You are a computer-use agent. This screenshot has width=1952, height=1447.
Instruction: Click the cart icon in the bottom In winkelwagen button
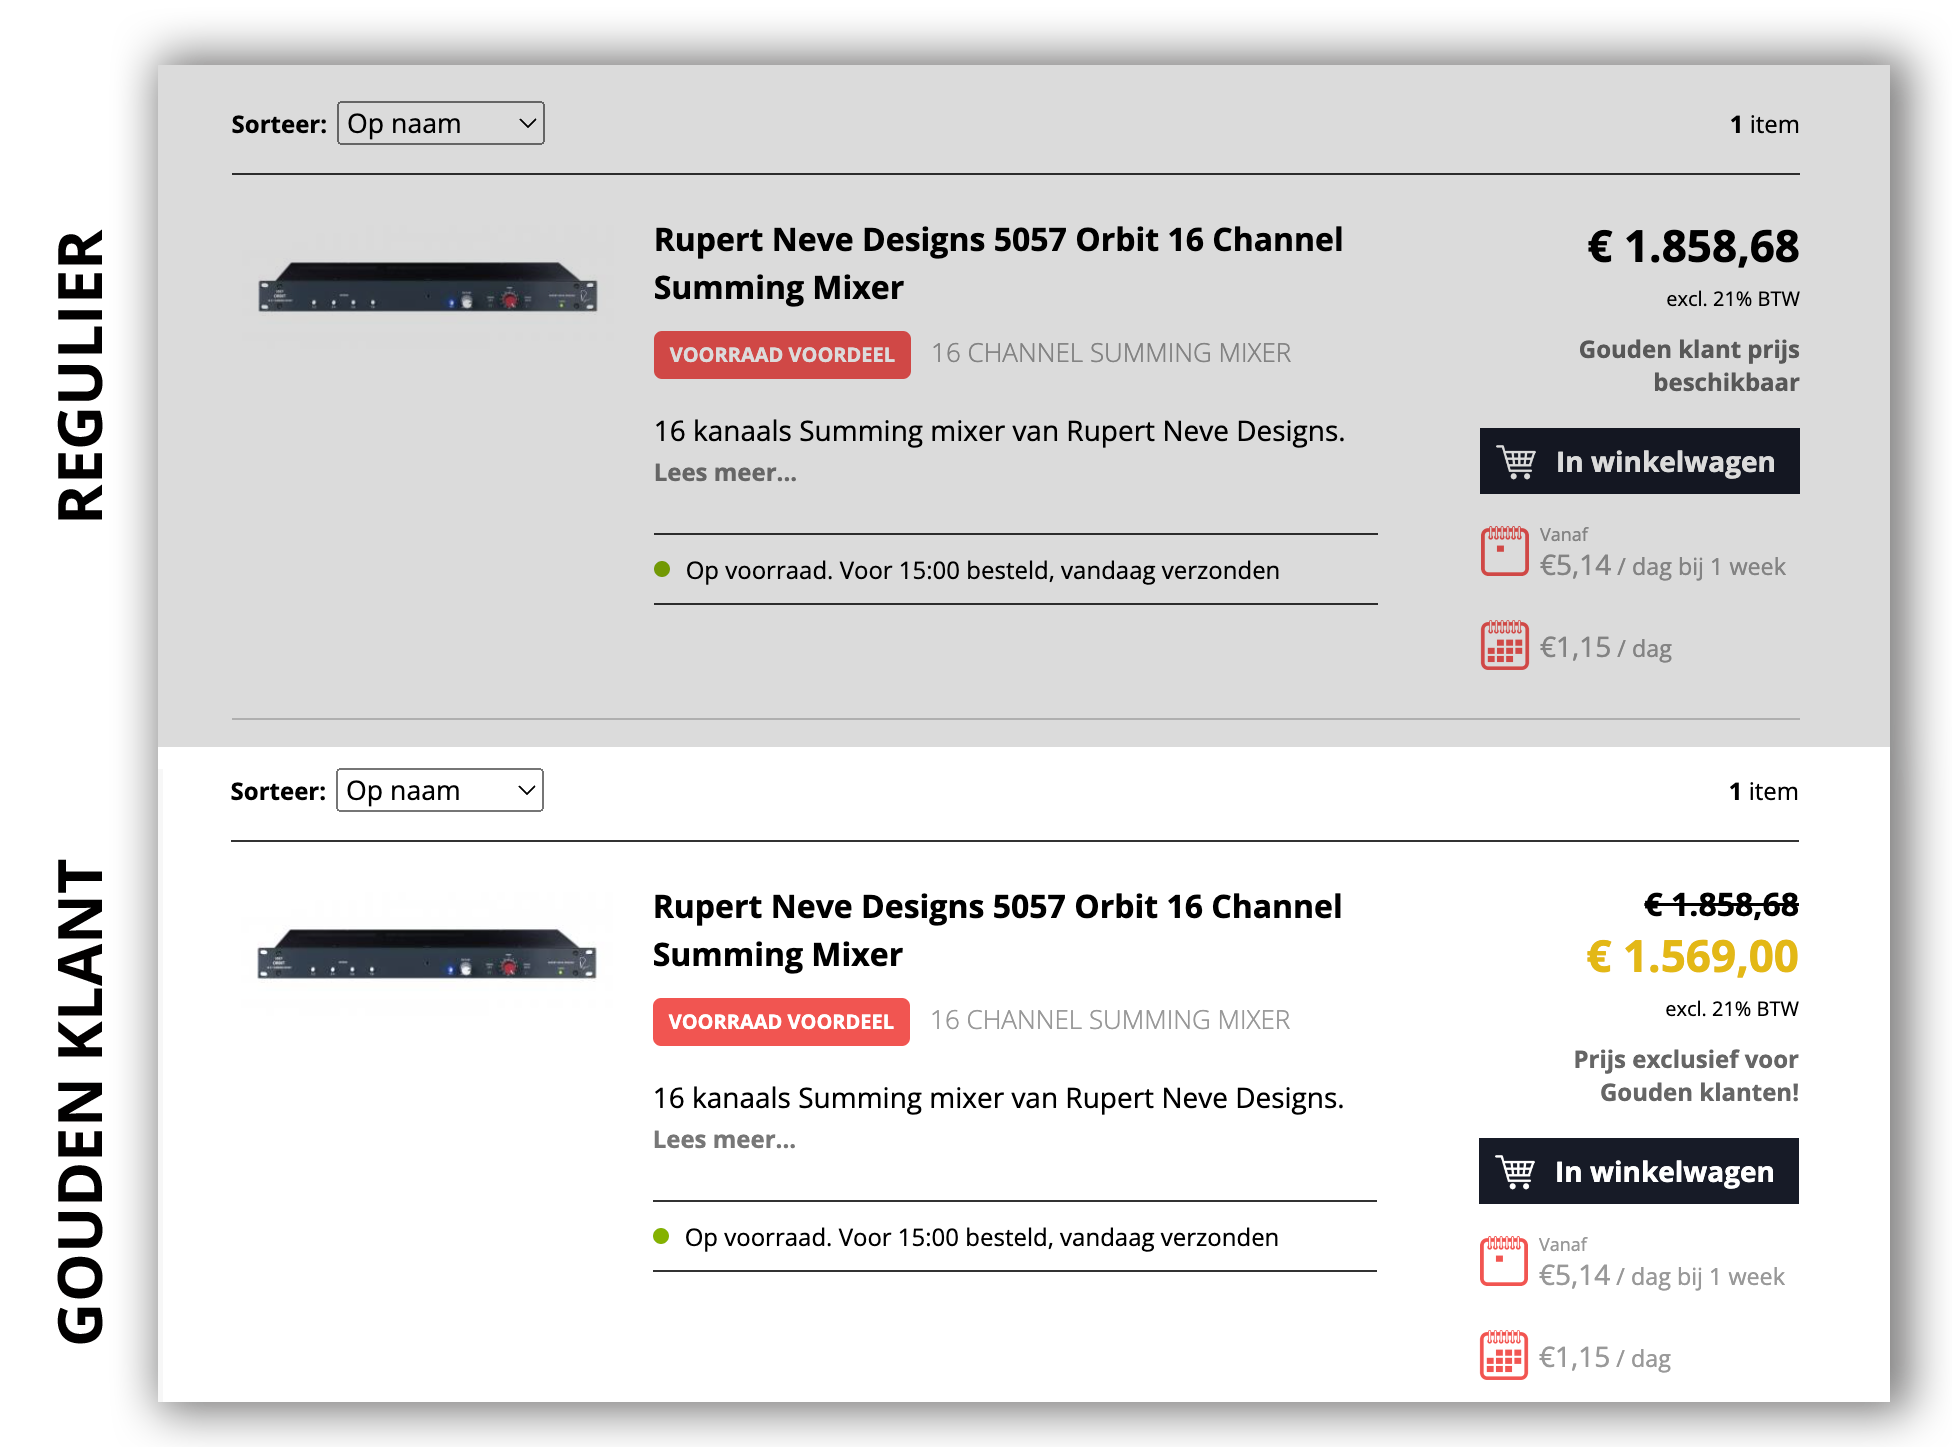click(1515, 1172)
